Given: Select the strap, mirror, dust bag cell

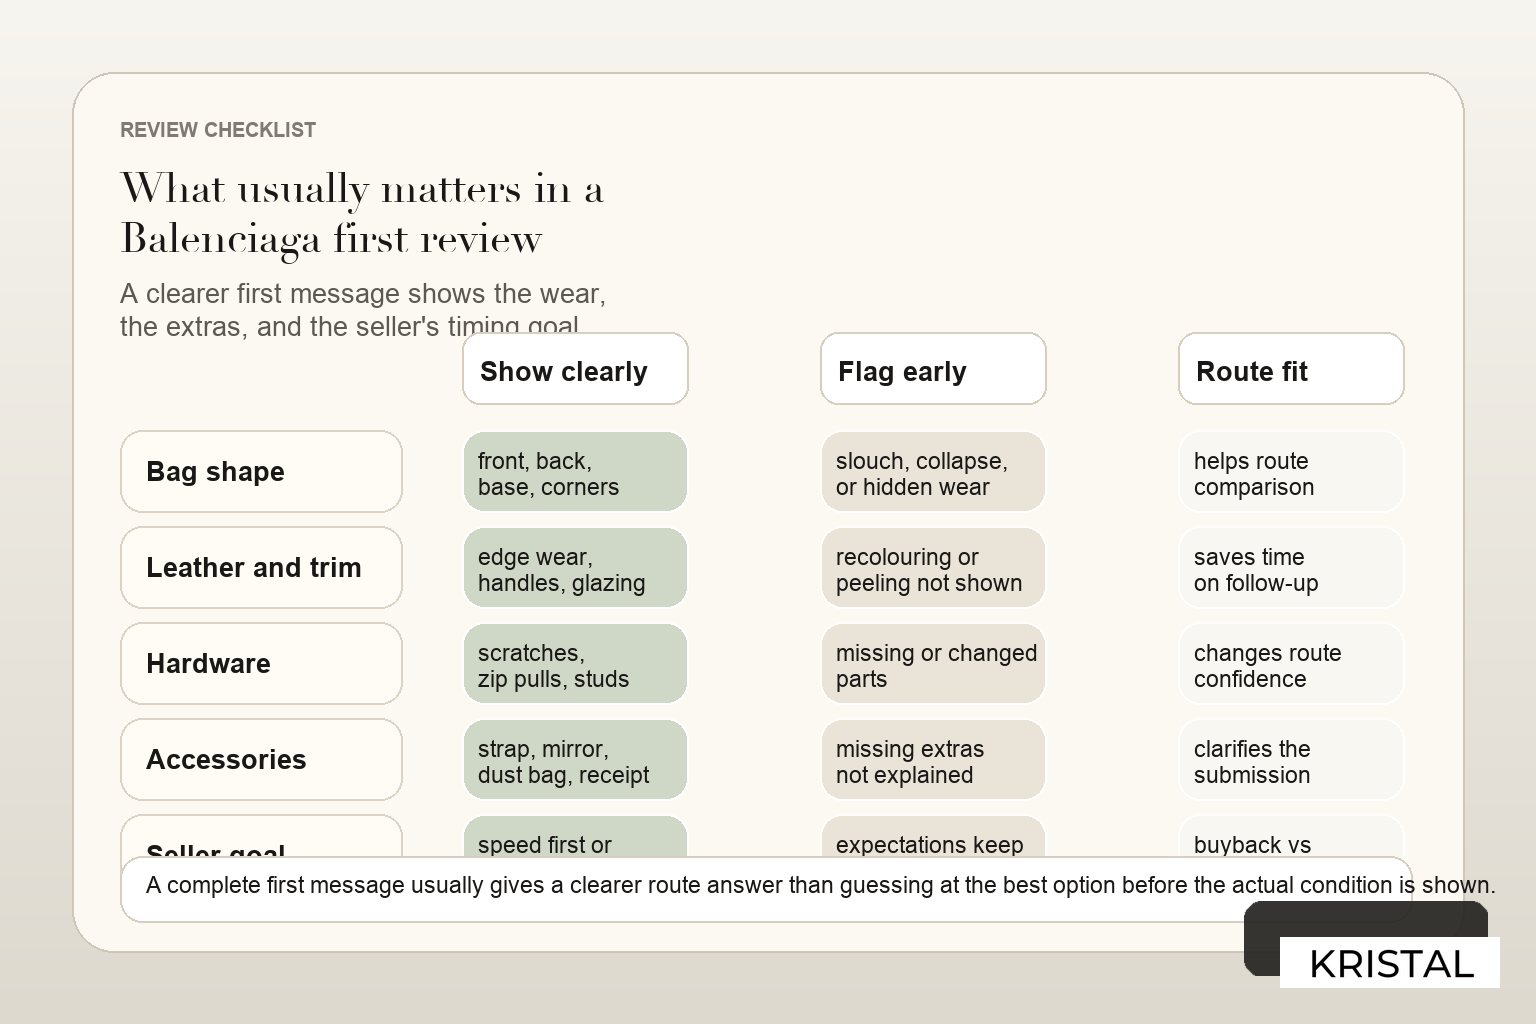Looking at the screenshot, I should [x=575, y=760].
